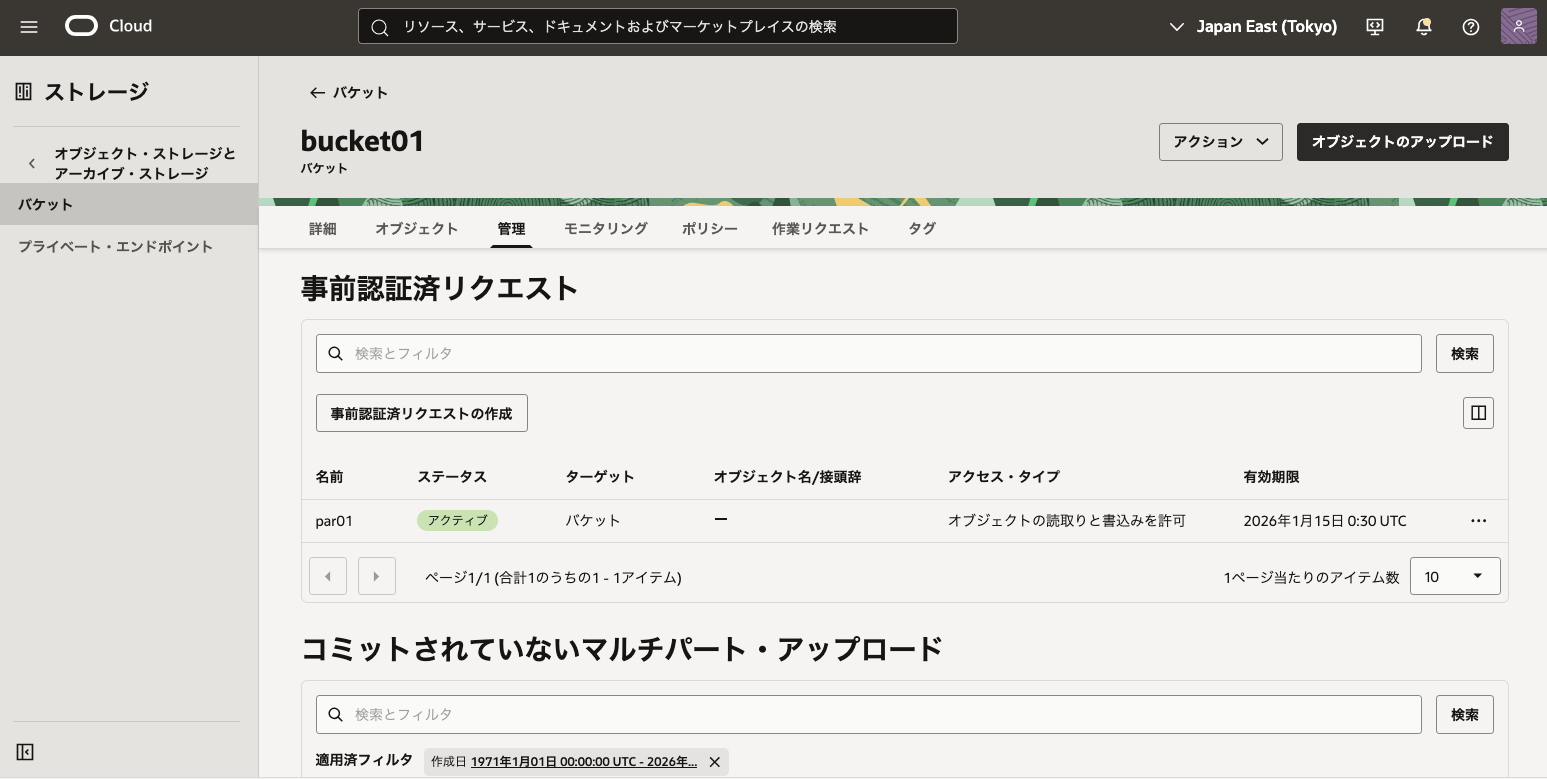
Task: Click the 2026年1月15日 0:30 UTC expiry cell
Action: coord(1325,521)
